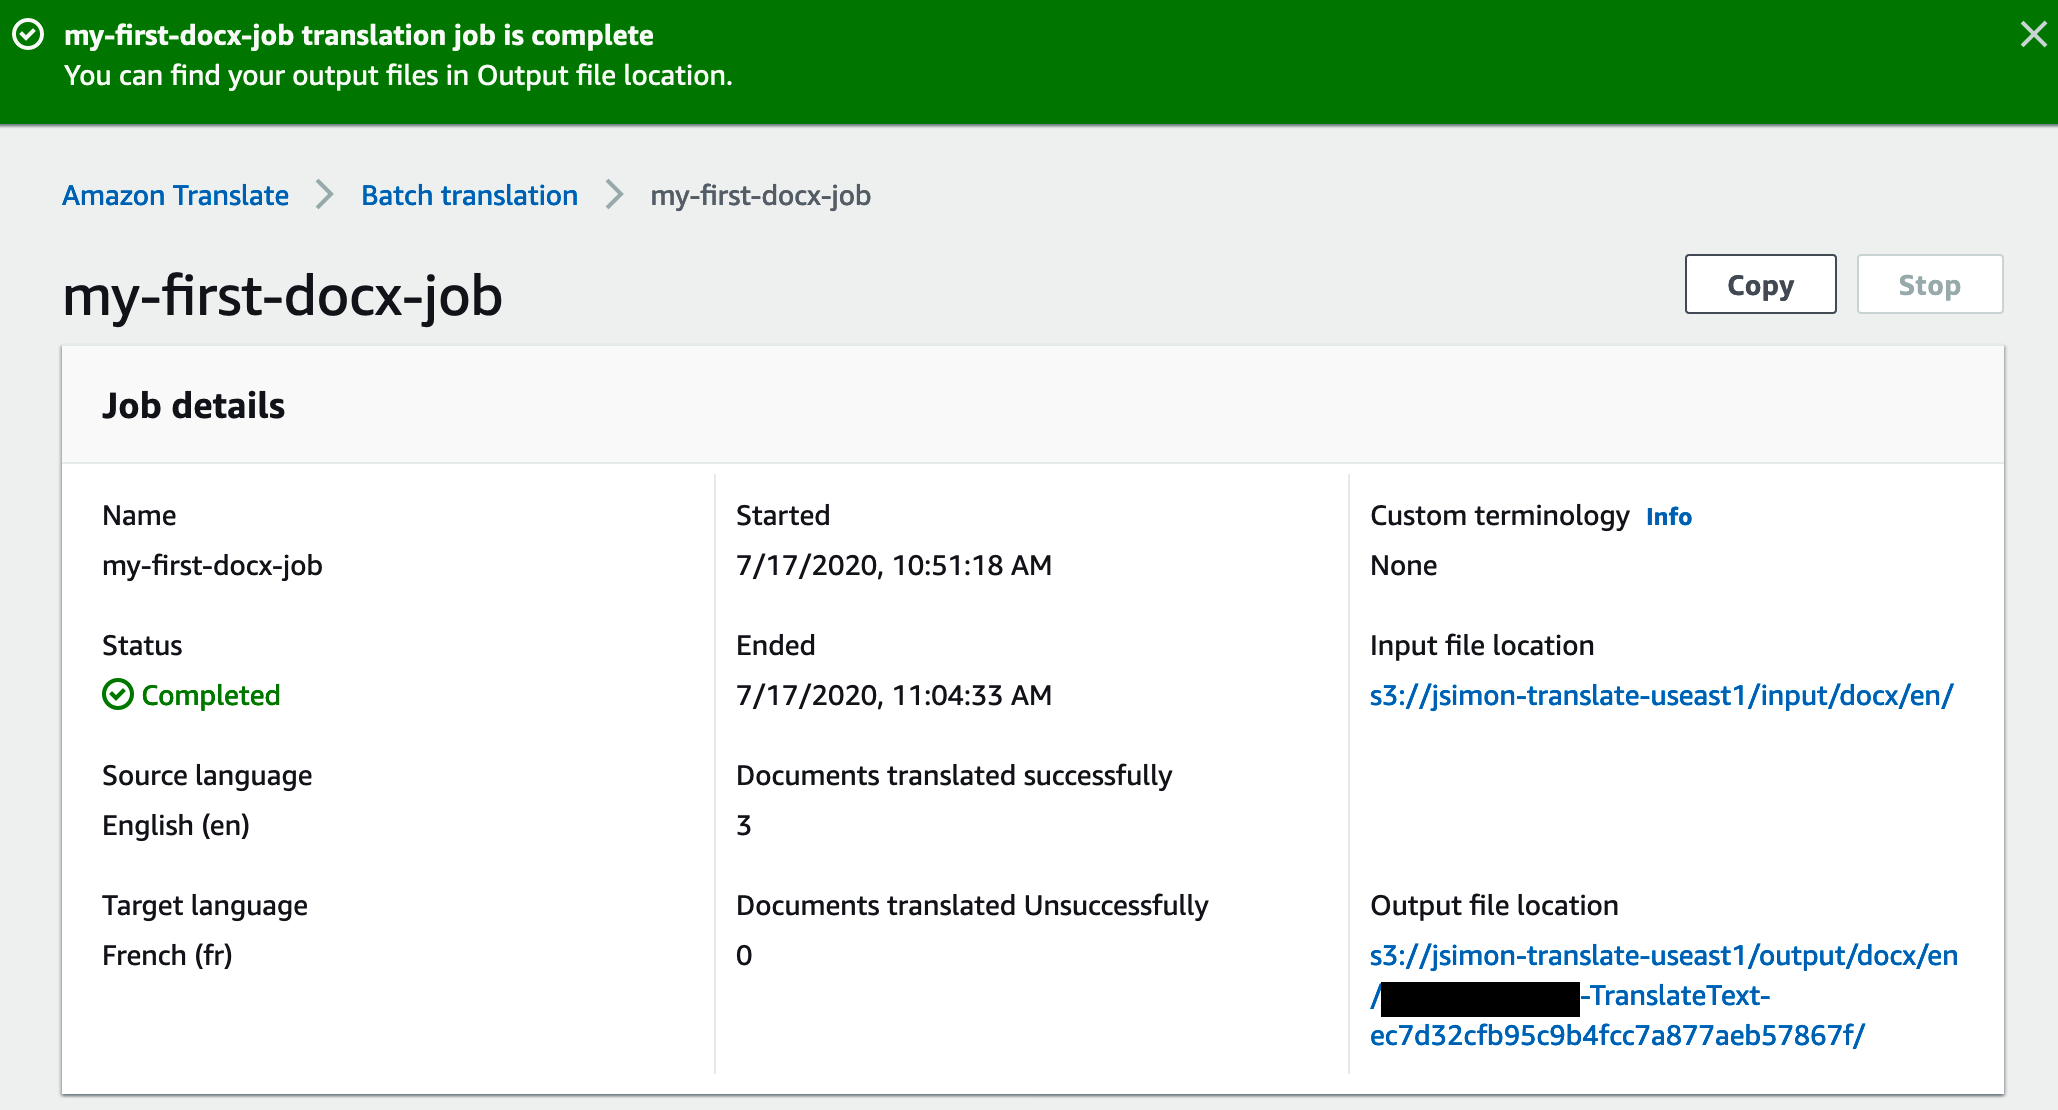Open the Amazon Translate breadcrumb link
The width and height of the screenshot is (2058, 1110).
(x=175, y=196)
